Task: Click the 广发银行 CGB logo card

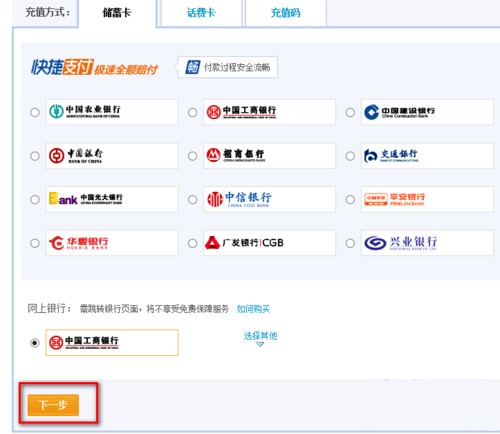Action: 269,243
